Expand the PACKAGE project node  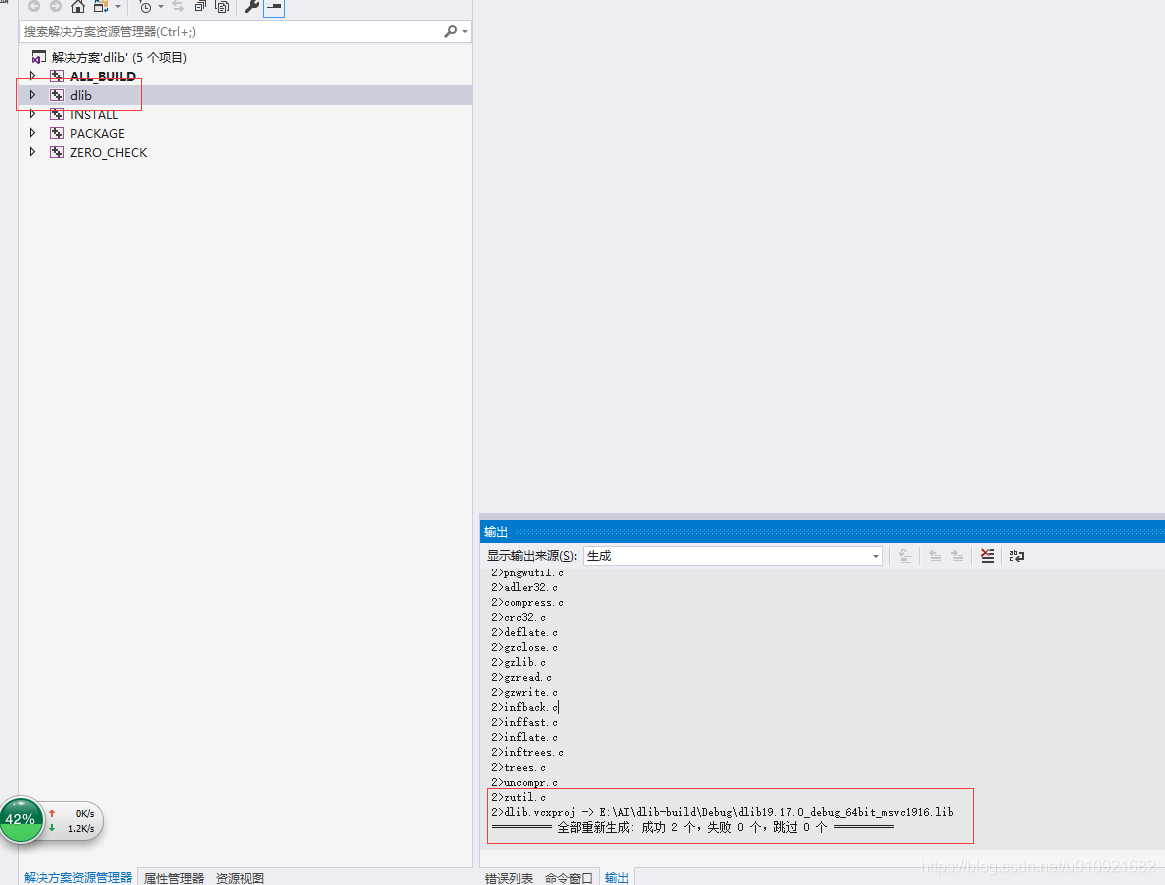pyautogui.click(x=32, y=133)
